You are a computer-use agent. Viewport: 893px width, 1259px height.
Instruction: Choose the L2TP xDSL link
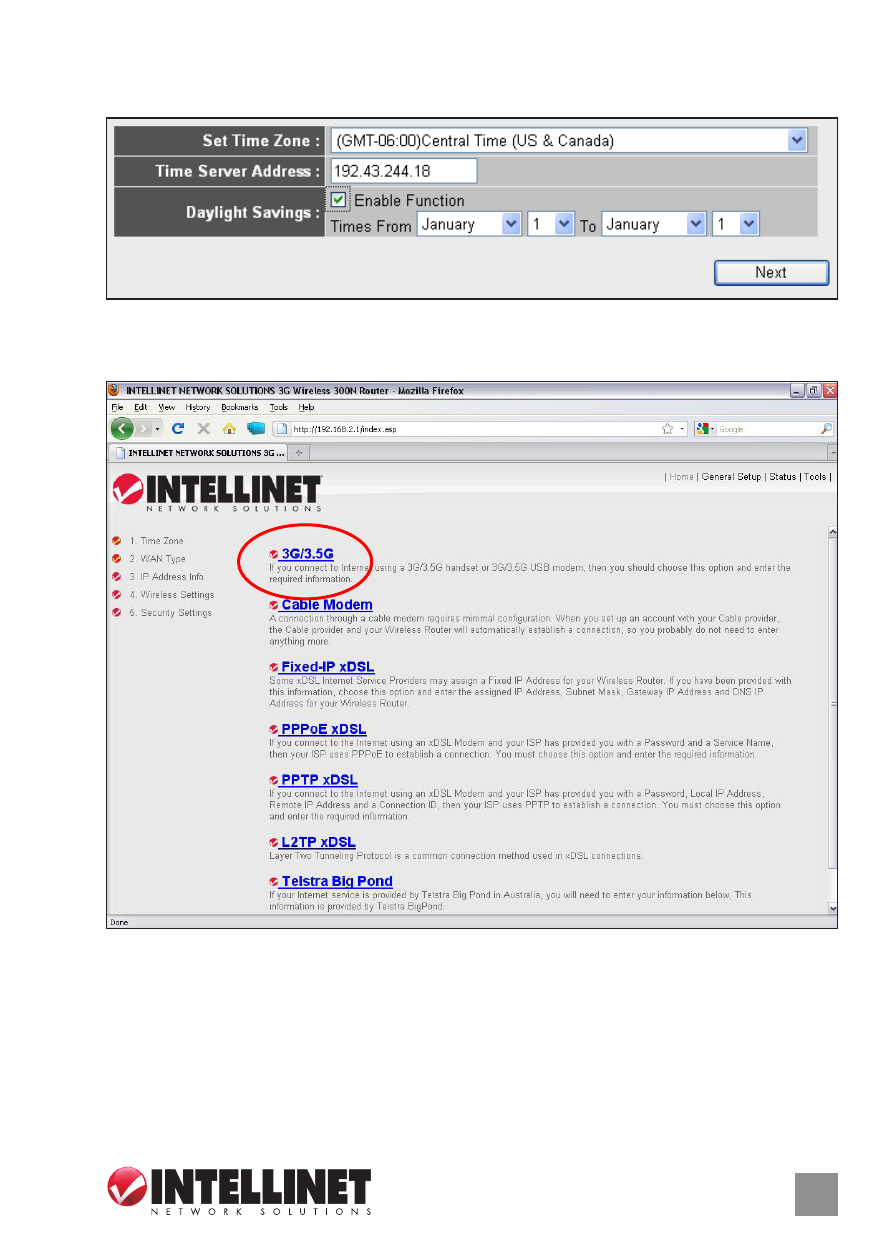click(318, 843)
